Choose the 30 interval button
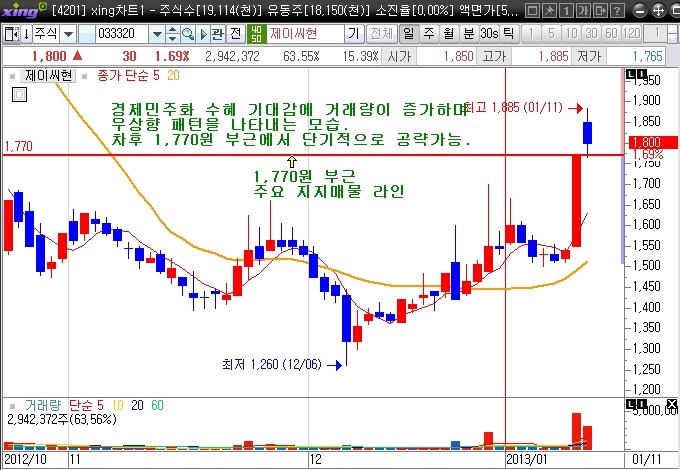The height and width of the screenshot is (470, 680). pyautogui.click(x=591, y=34)
